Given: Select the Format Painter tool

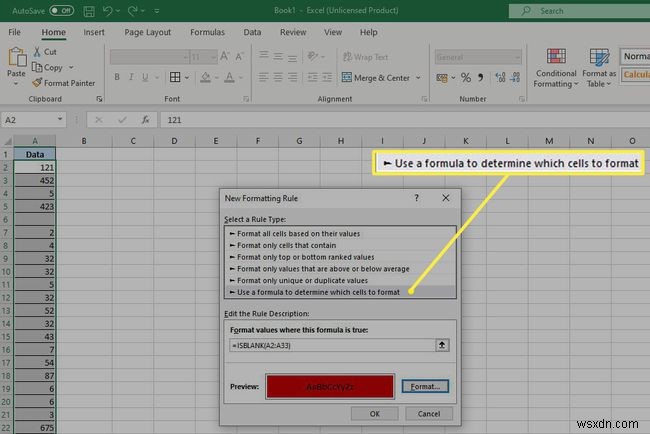Looking at the screenshot, I should 38,83.
